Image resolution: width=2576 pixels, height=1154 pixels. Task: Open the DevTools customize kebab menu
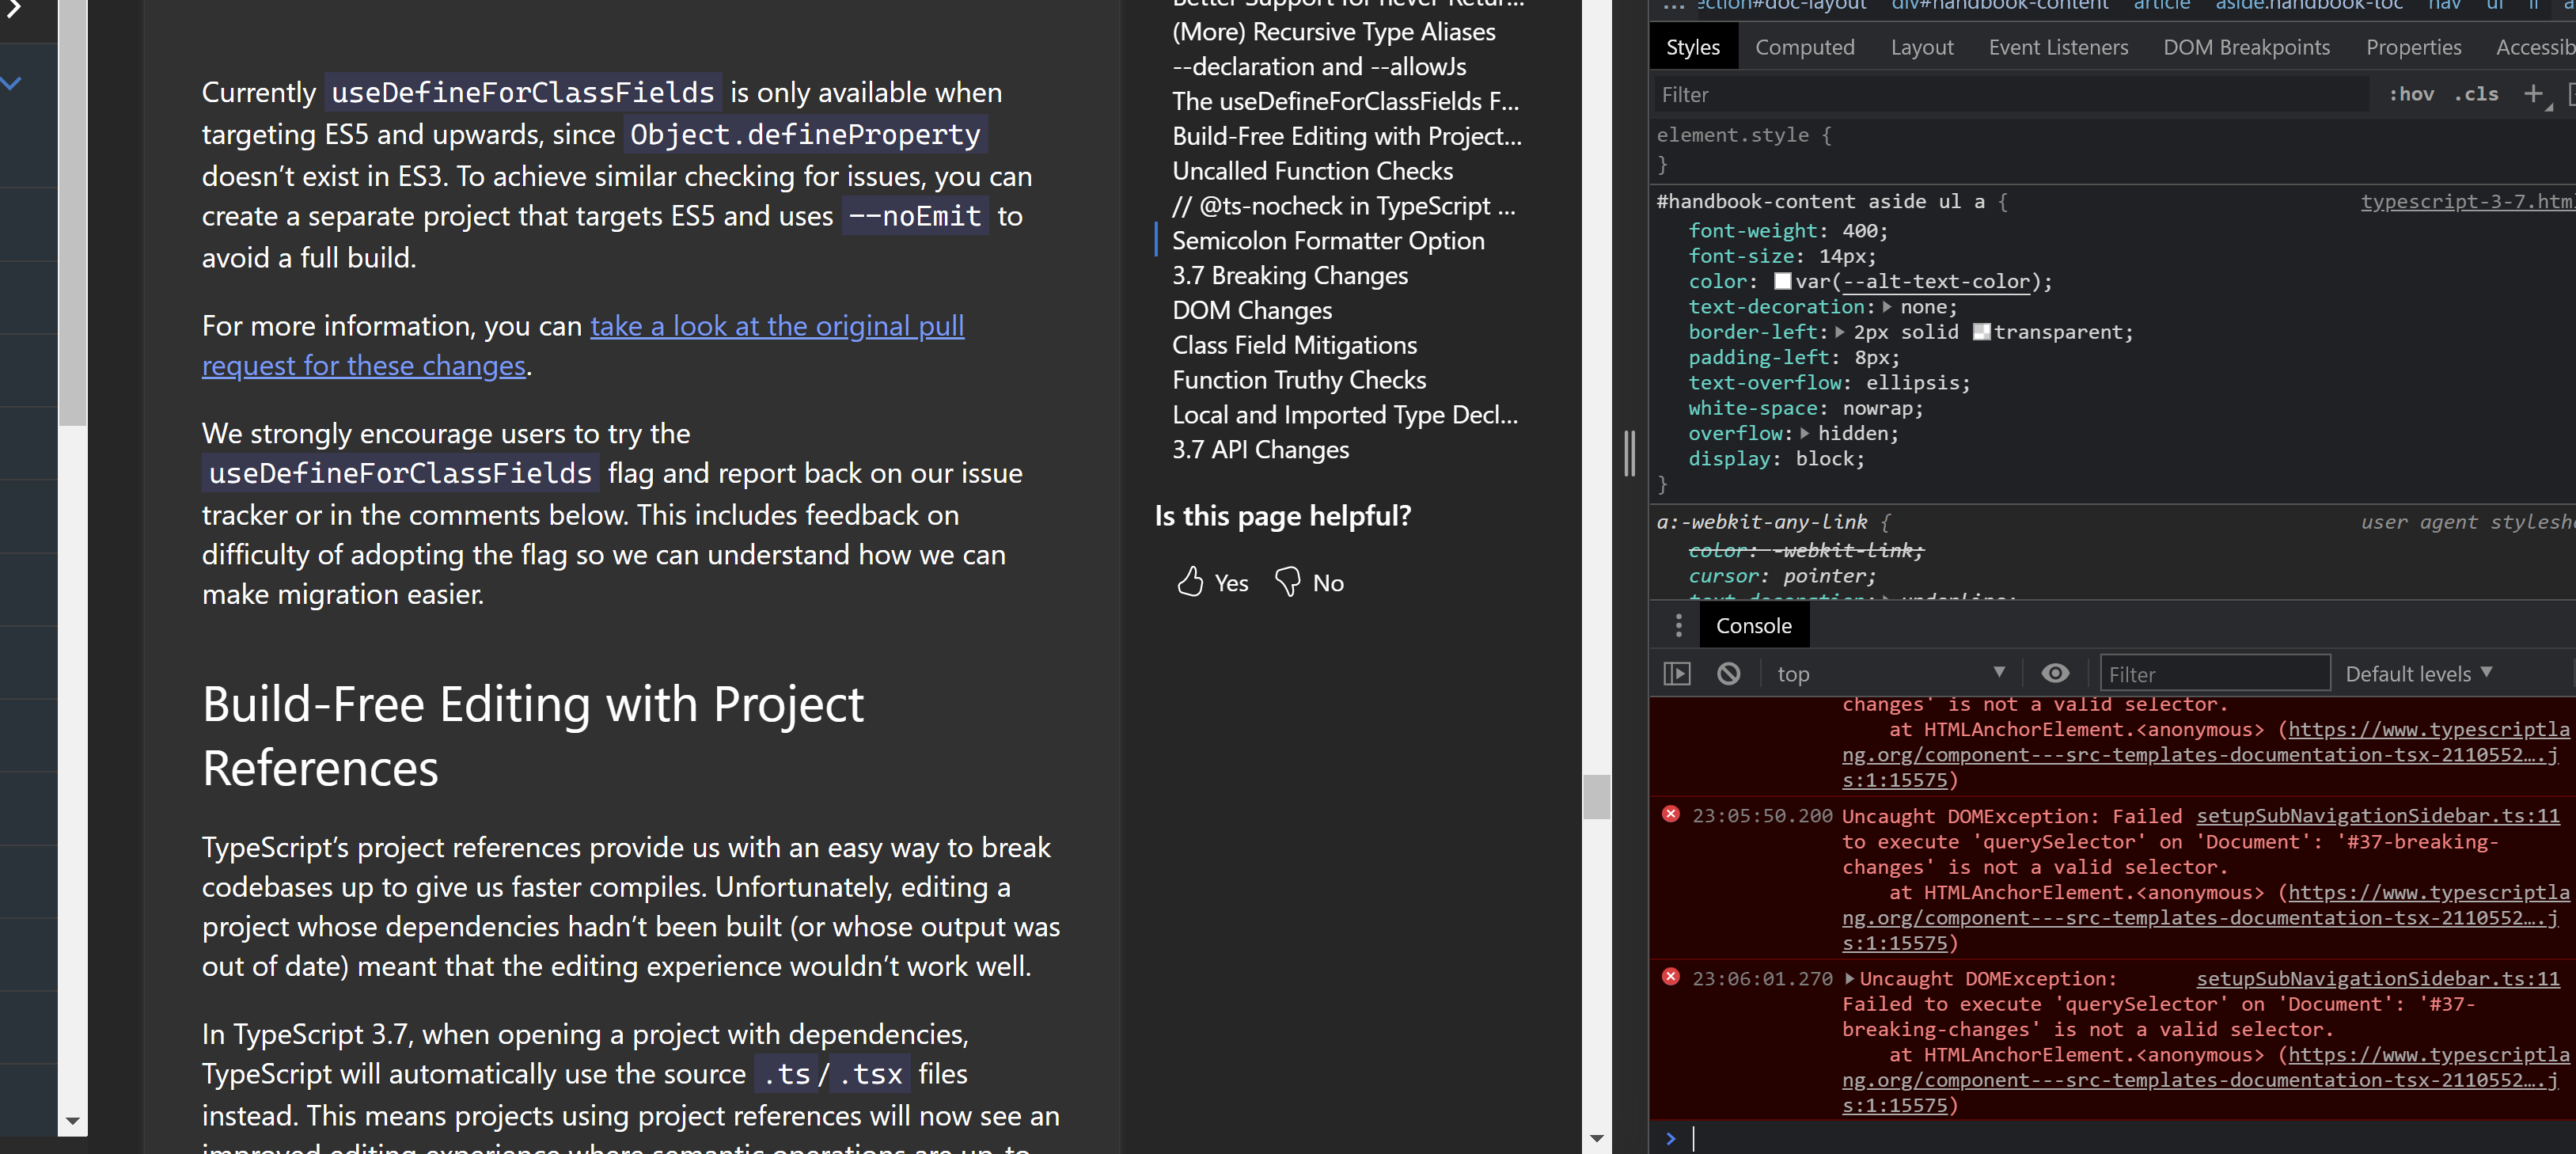tap(1679, 625)
